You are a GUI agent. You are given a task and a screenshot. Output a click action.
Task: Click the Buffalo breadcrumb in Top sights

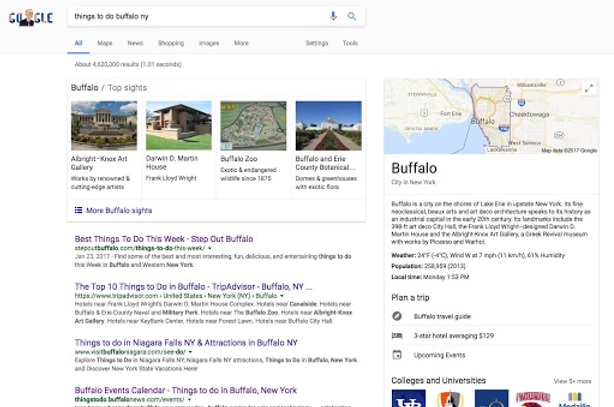(x=85, y=87)
